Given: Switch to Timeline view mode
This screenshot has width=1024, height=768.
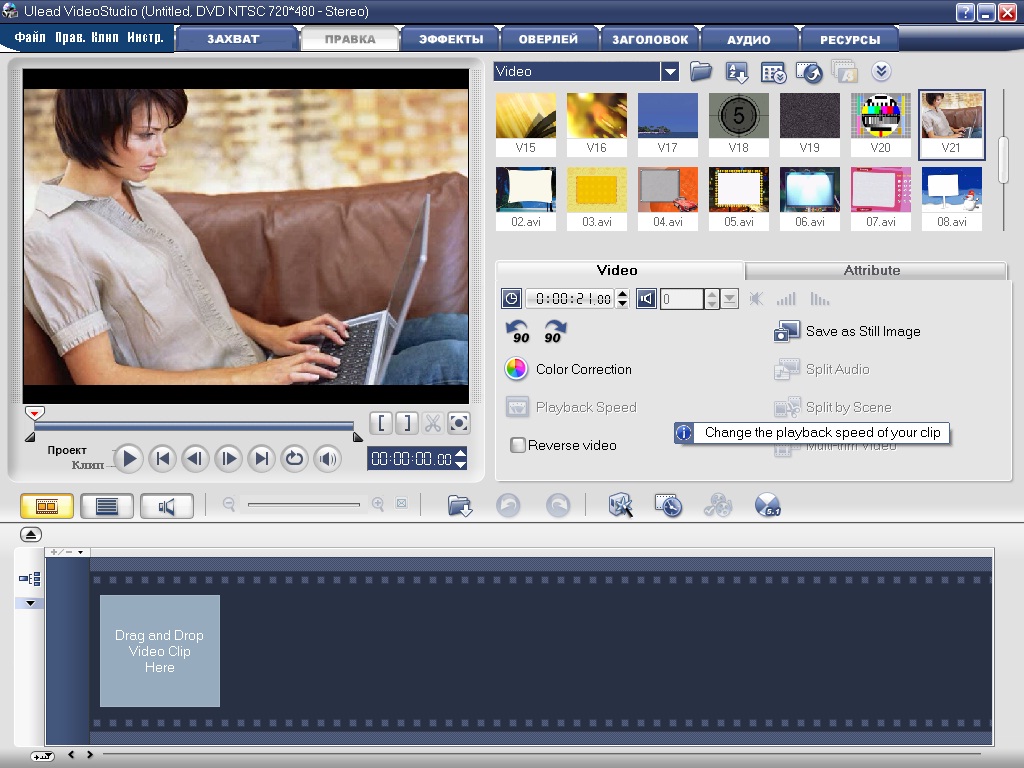Looking at the screenshot, I should (106, 507).
